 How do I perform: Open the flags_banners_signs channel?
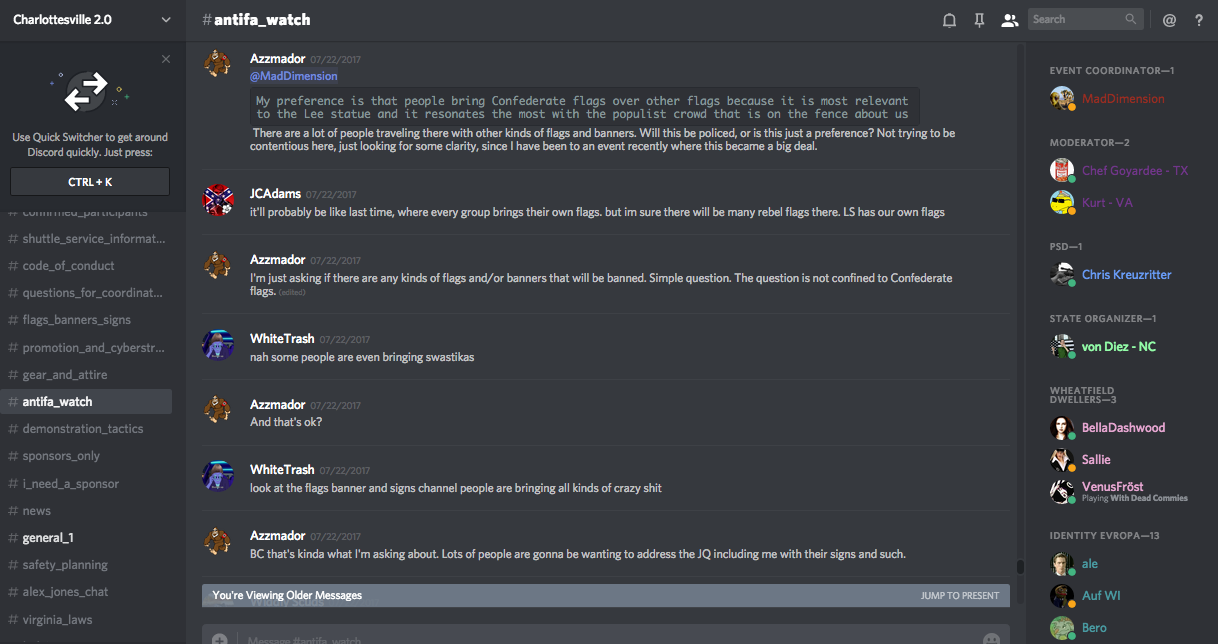(x=77, y=320)
